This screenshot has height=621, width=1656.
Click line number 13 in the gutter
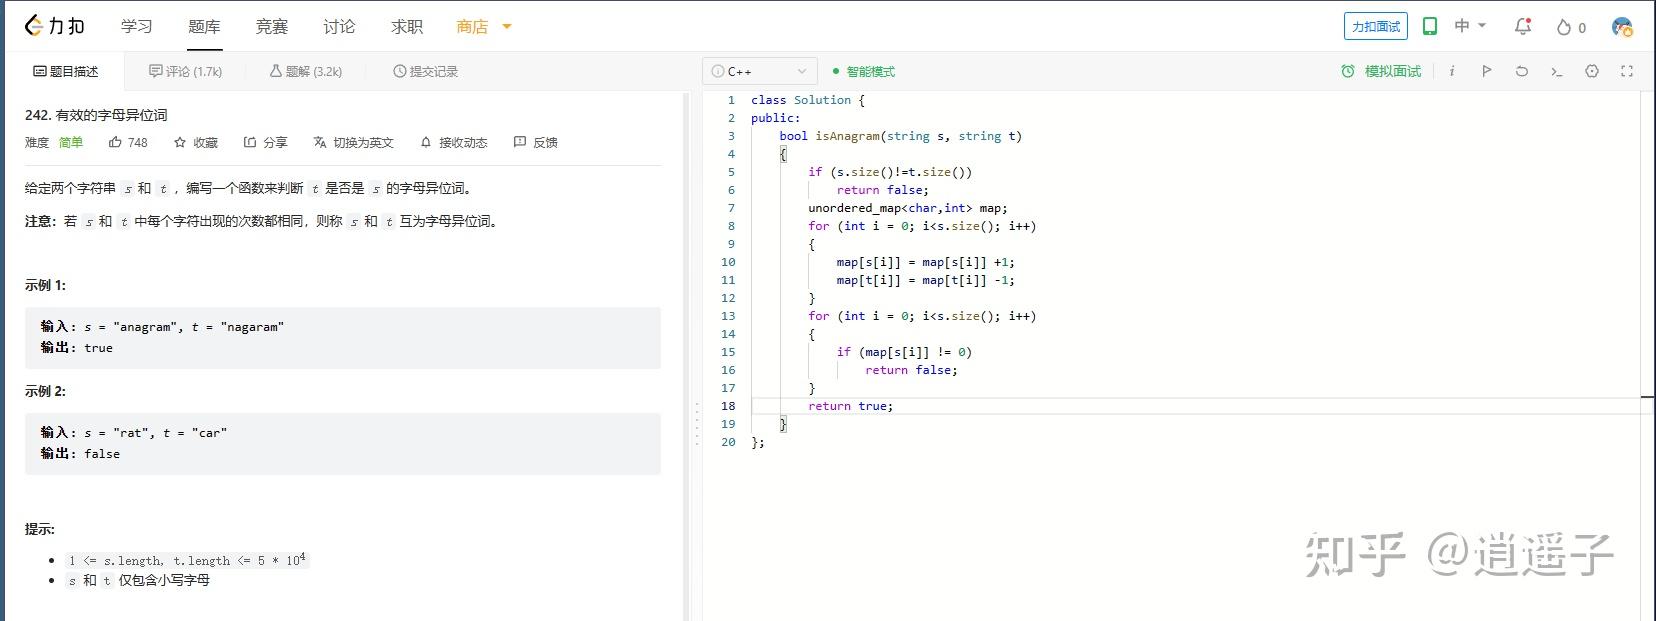(x=728, y=316)
